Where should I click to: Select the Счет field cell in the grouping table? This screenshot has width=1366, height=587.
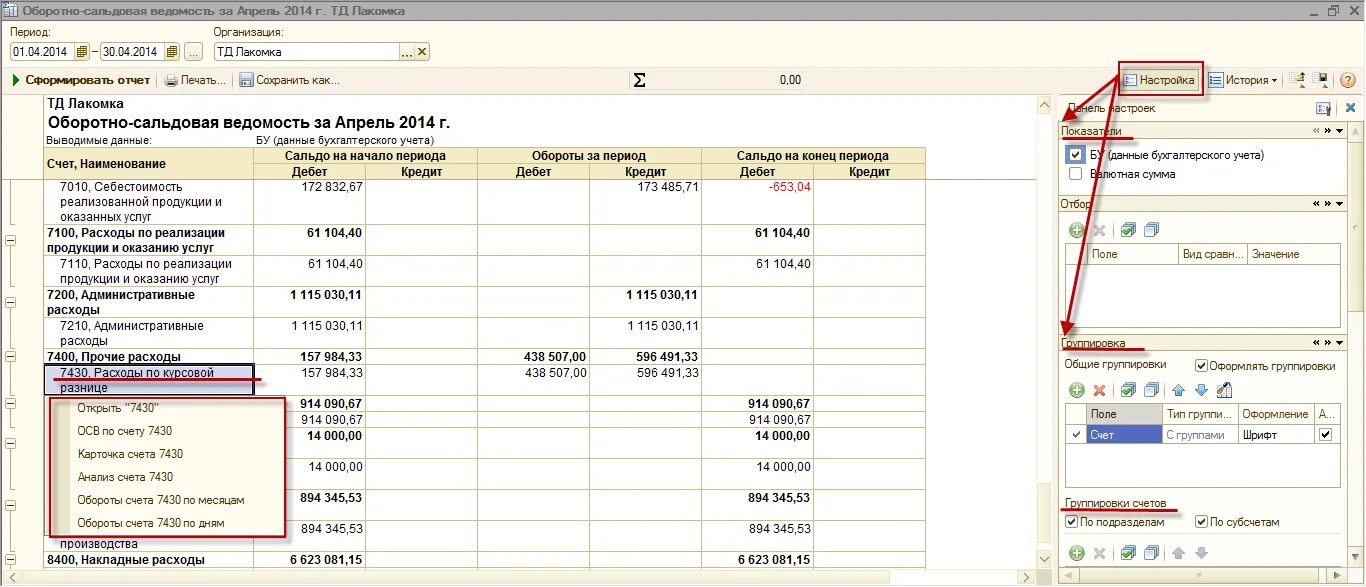click(x=1124, y=435)
